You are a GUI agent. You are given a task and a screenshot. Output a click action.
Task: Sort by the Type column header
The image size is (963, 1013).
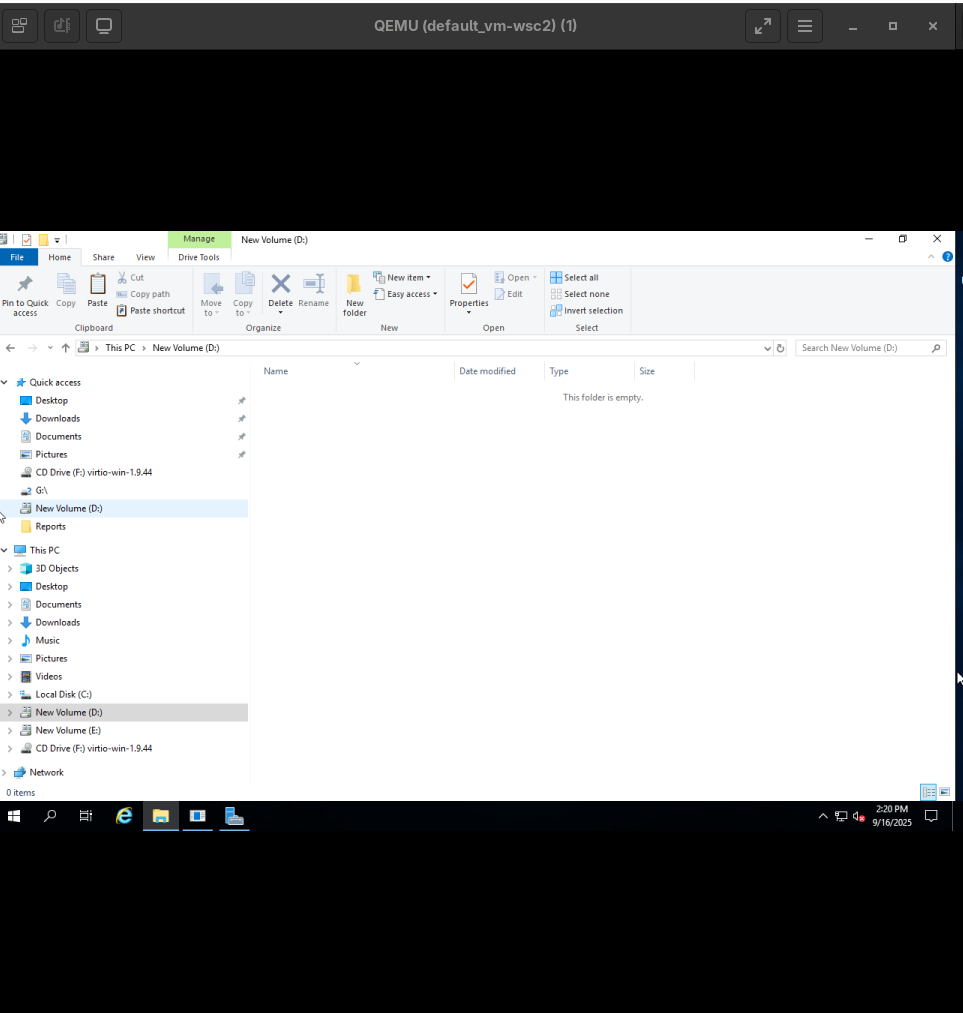559,371
